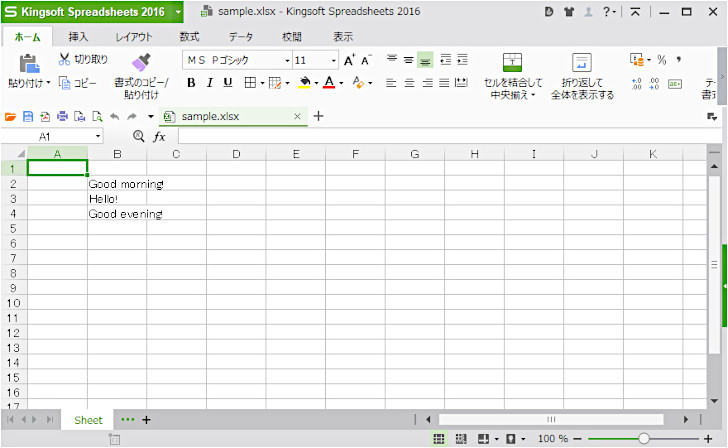This screenshot has width=728, height=448.
Task: Open the 数式 ribbon tab
Action: coord(189,37)
